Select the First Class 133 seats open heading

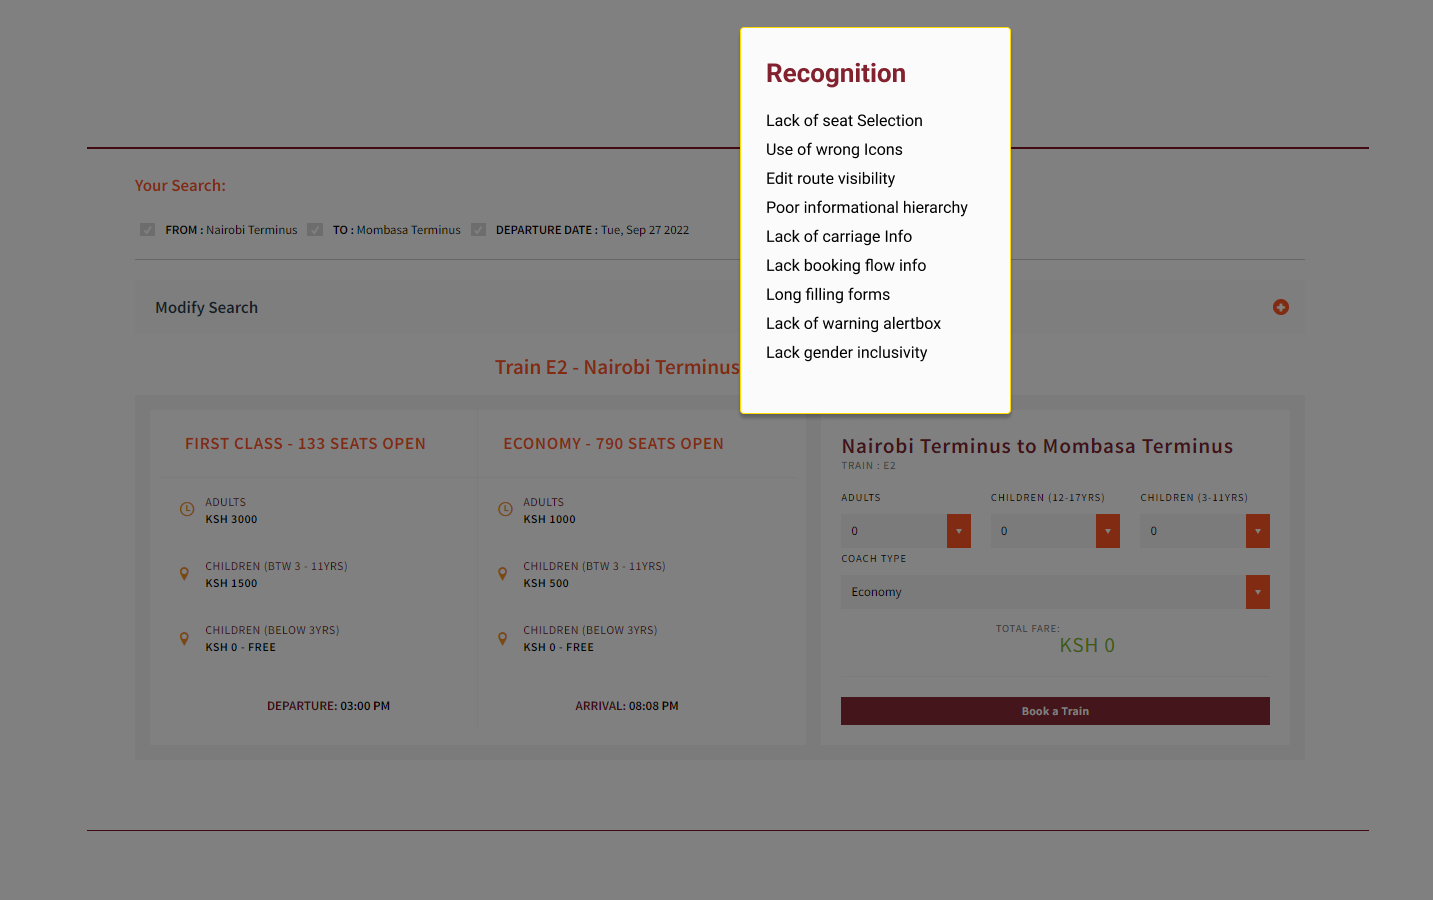tap(305, 444)
